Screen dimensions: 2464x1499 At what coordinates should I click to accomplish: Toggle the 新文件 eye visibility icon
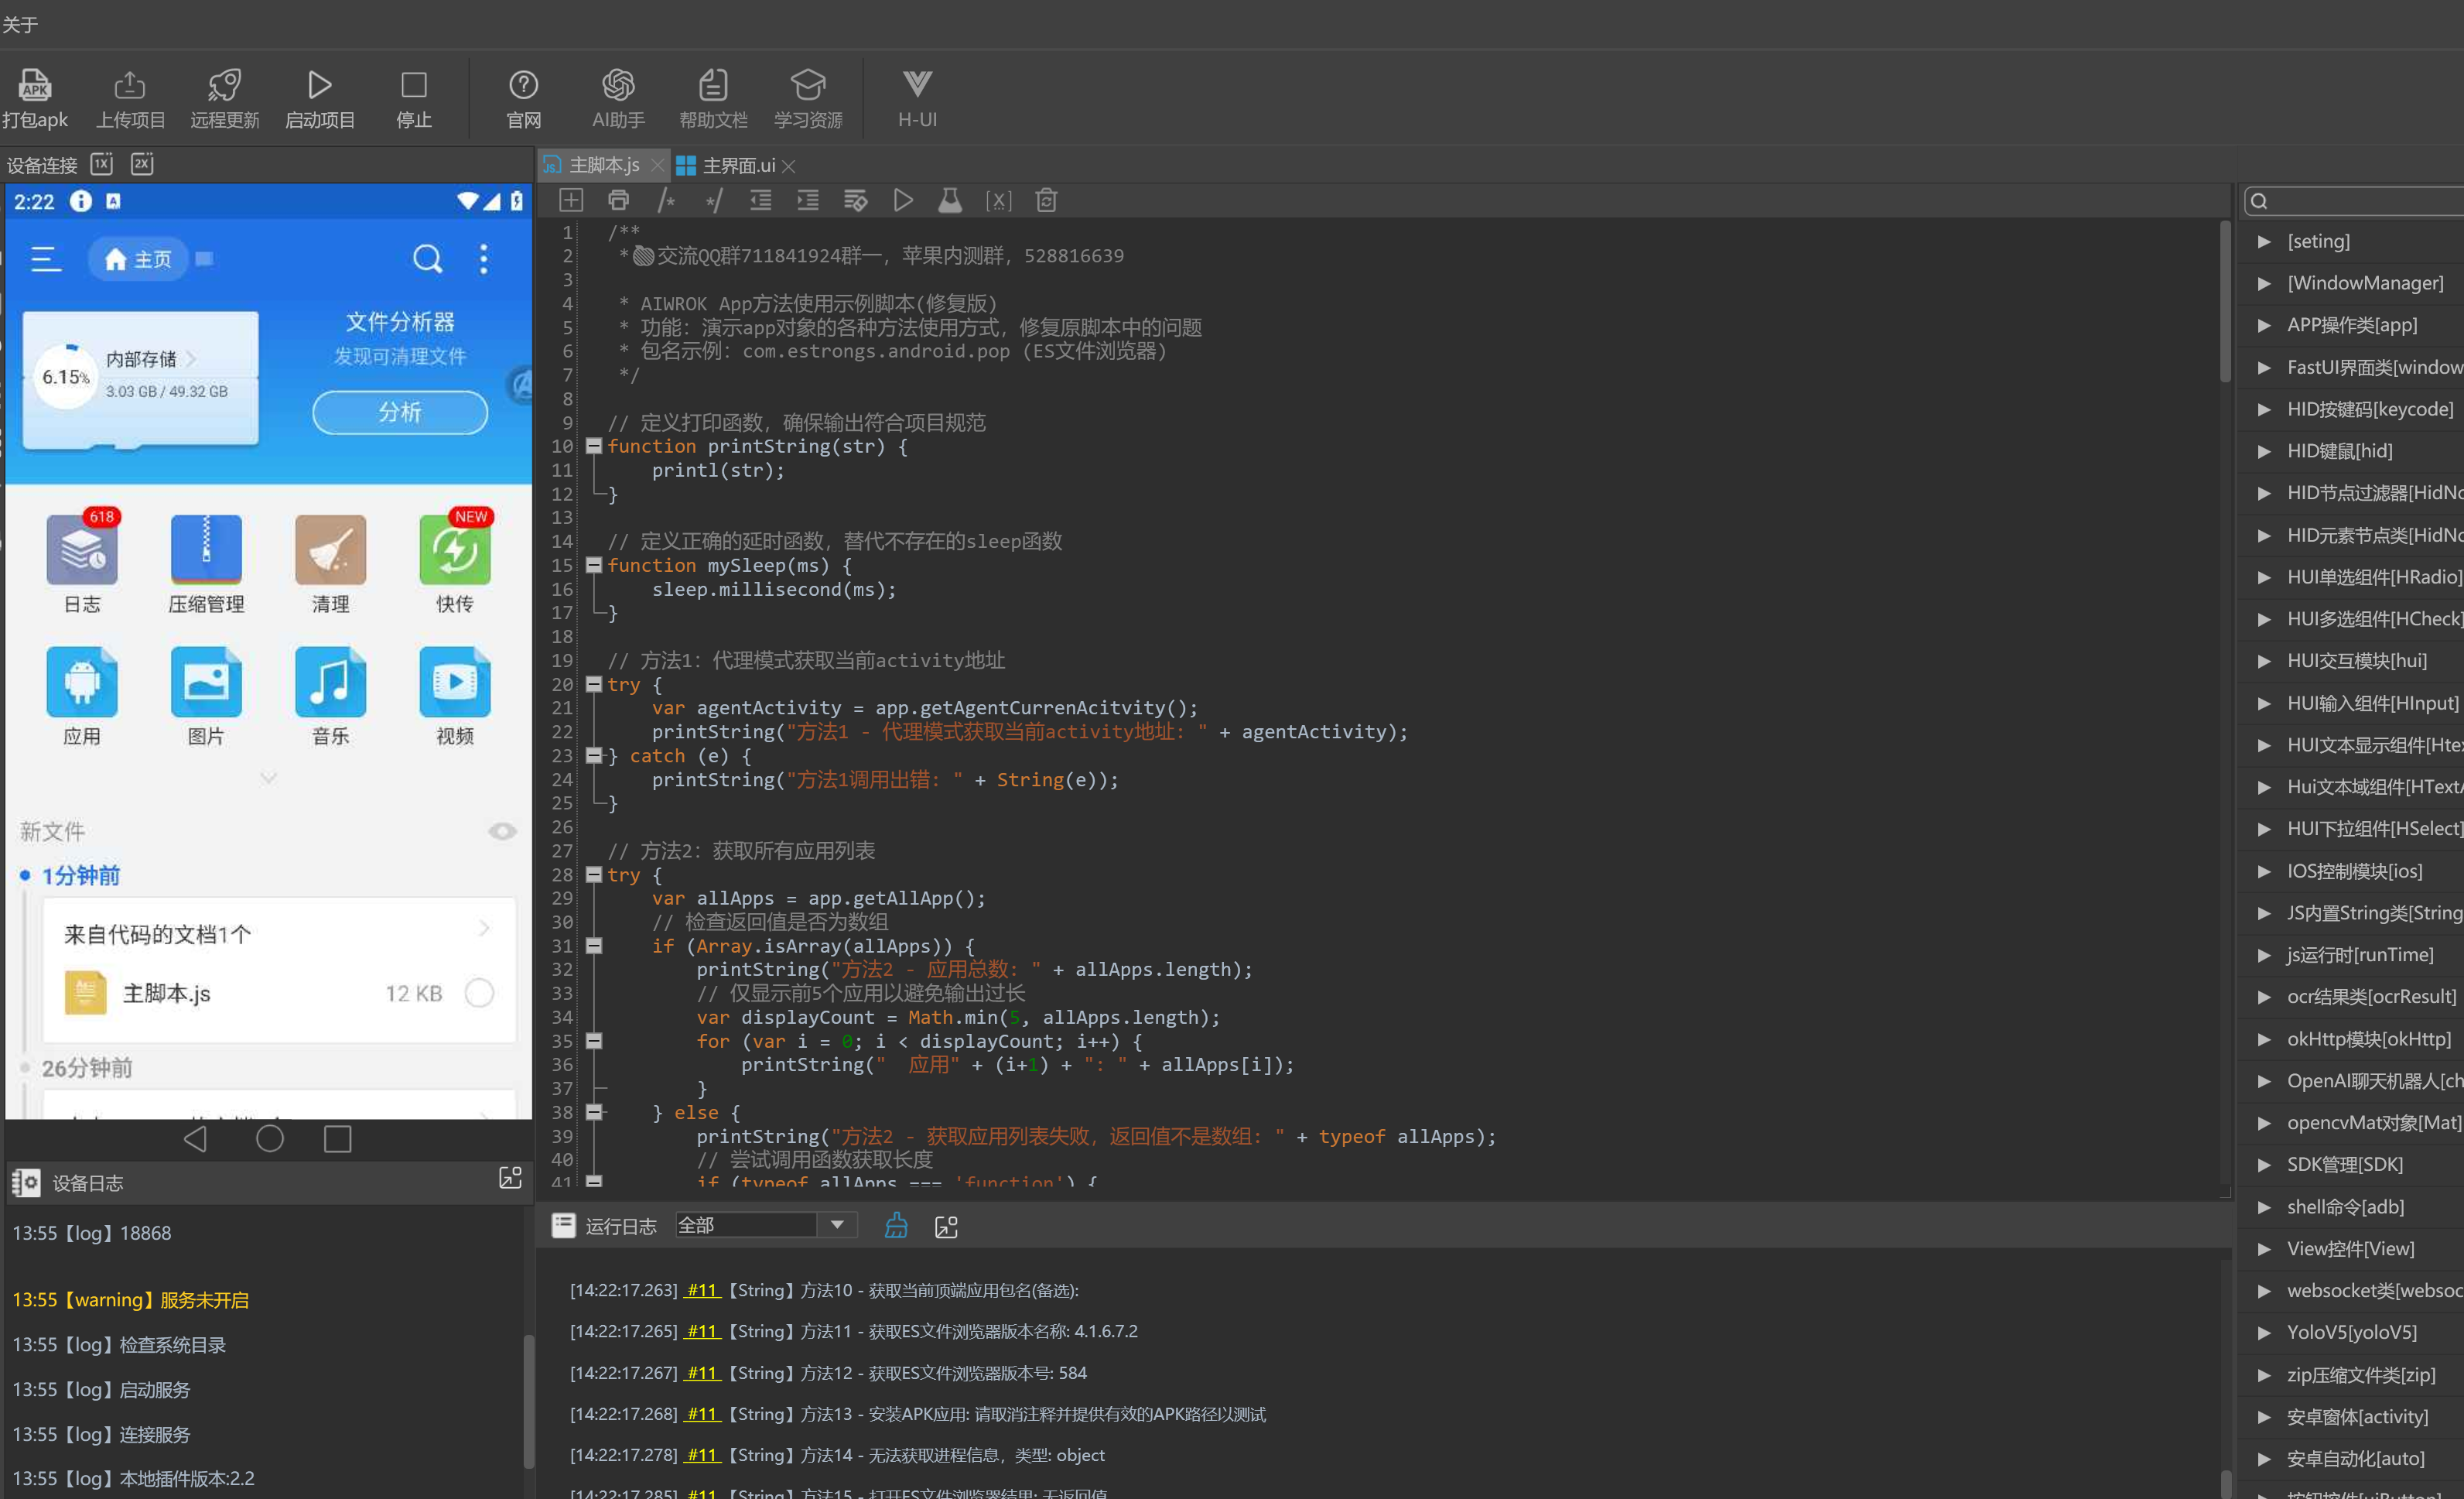502,831
